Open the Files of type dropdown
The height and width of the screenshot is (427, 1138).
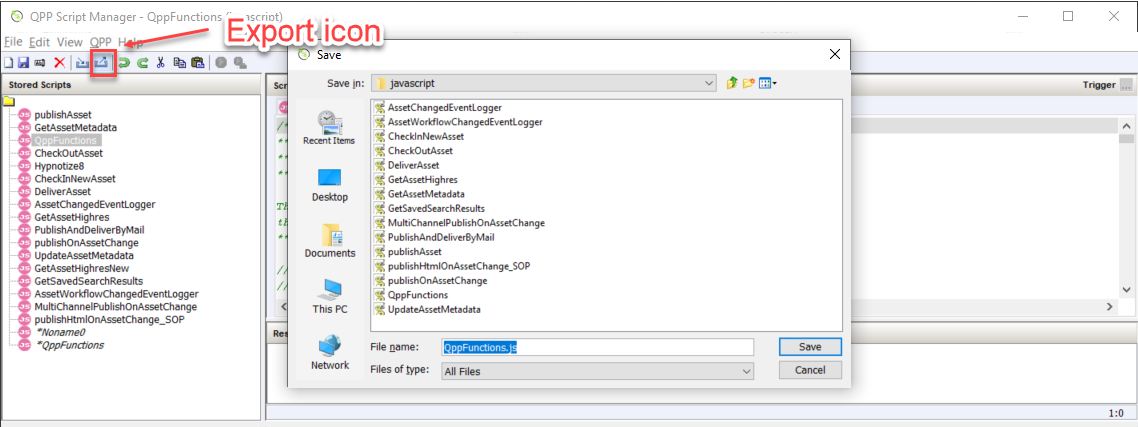coord(597,371)
